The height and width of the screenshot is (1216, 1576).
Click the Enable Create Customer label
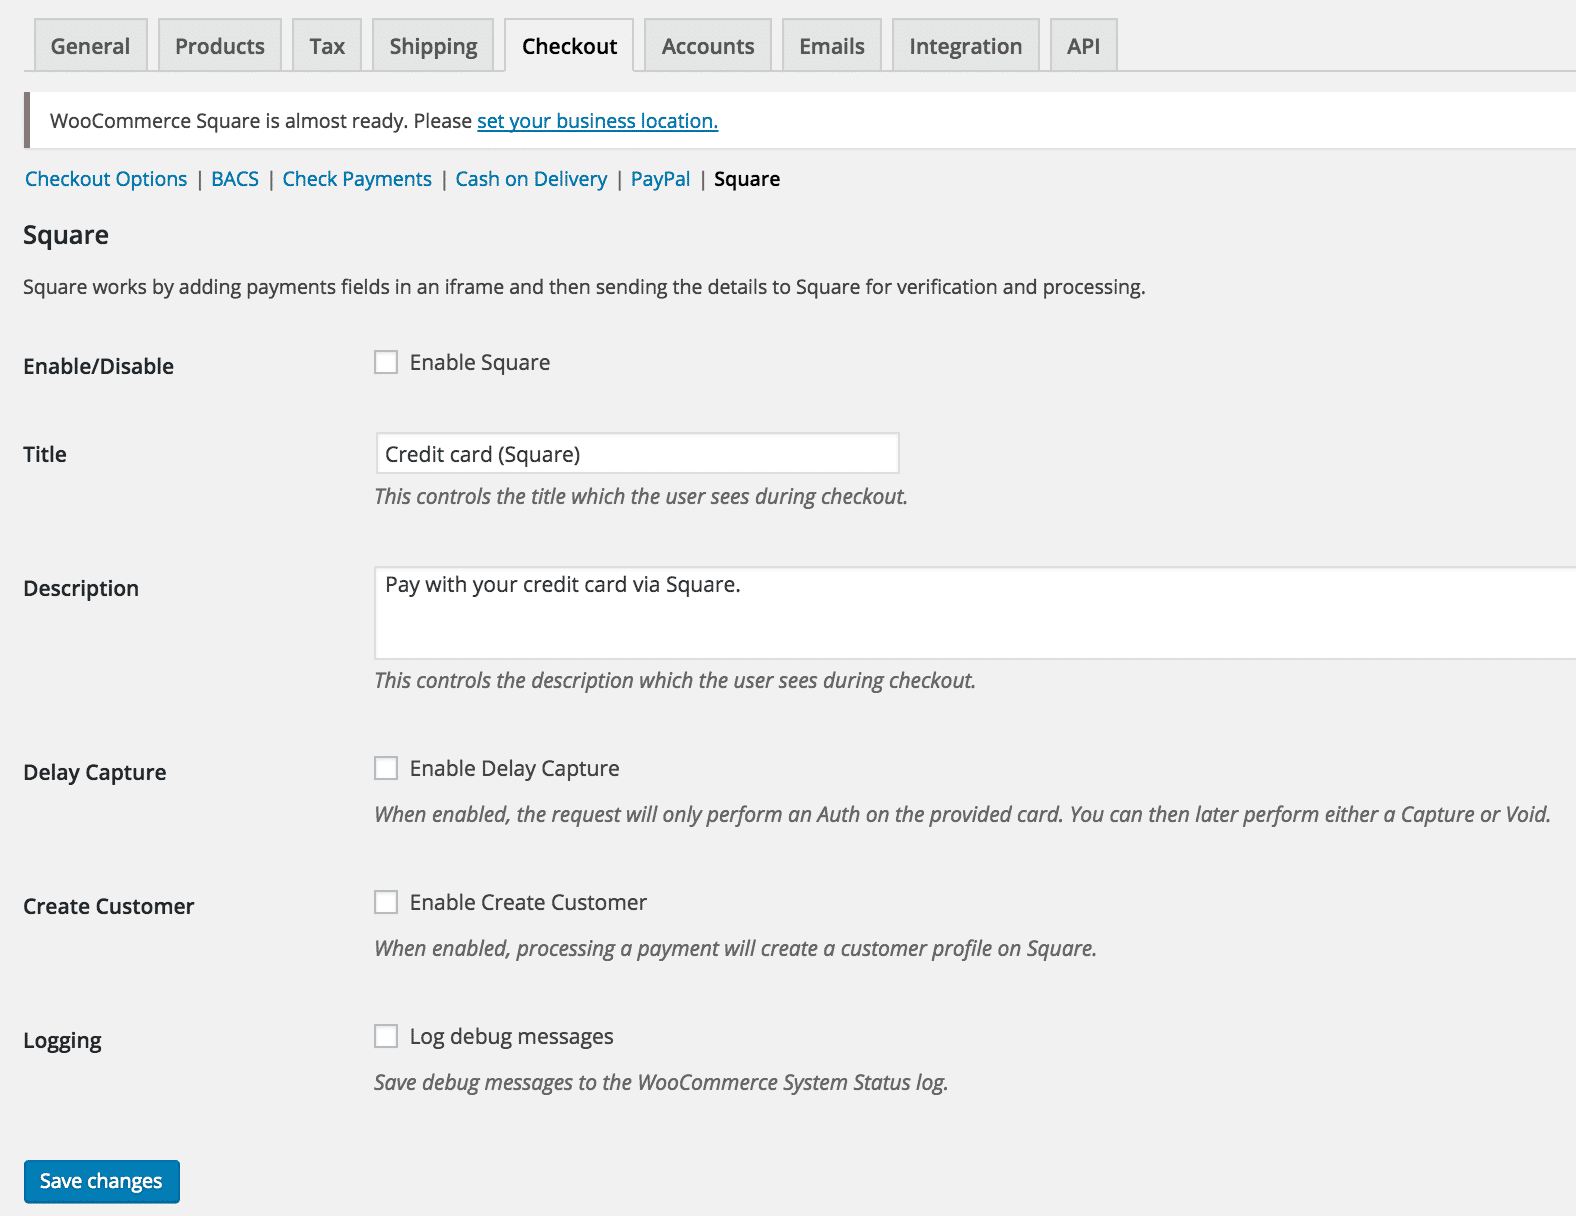tap(528, 903)
